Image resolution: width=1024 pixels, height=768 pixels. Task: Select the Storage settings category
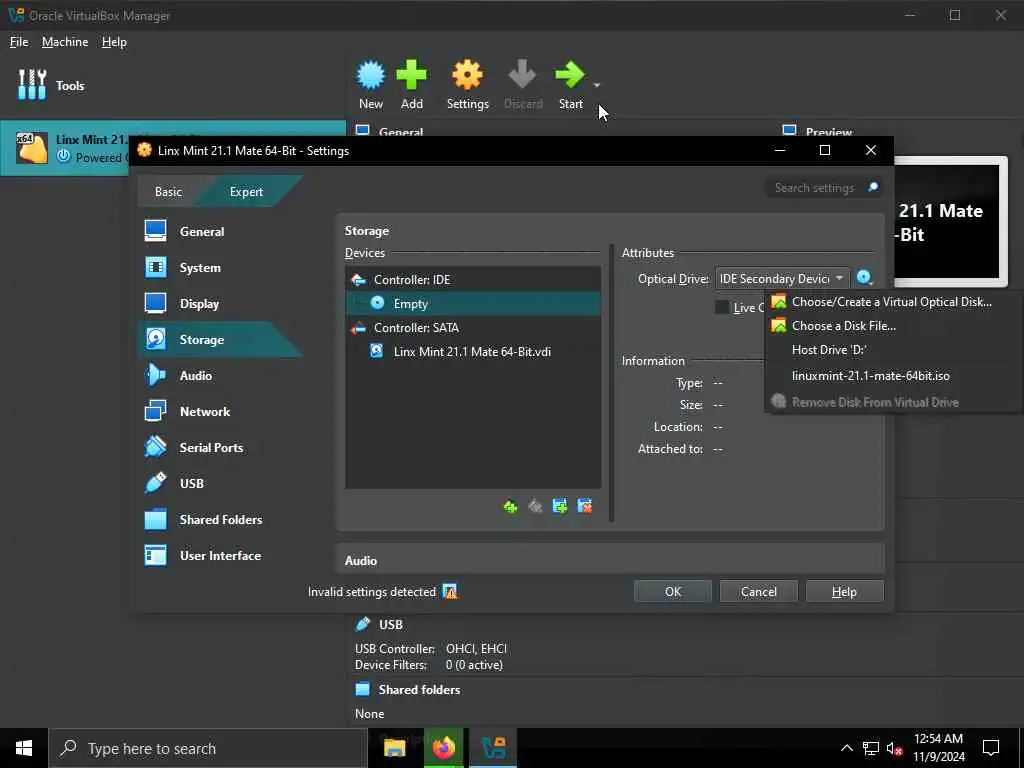pos(220,339)
